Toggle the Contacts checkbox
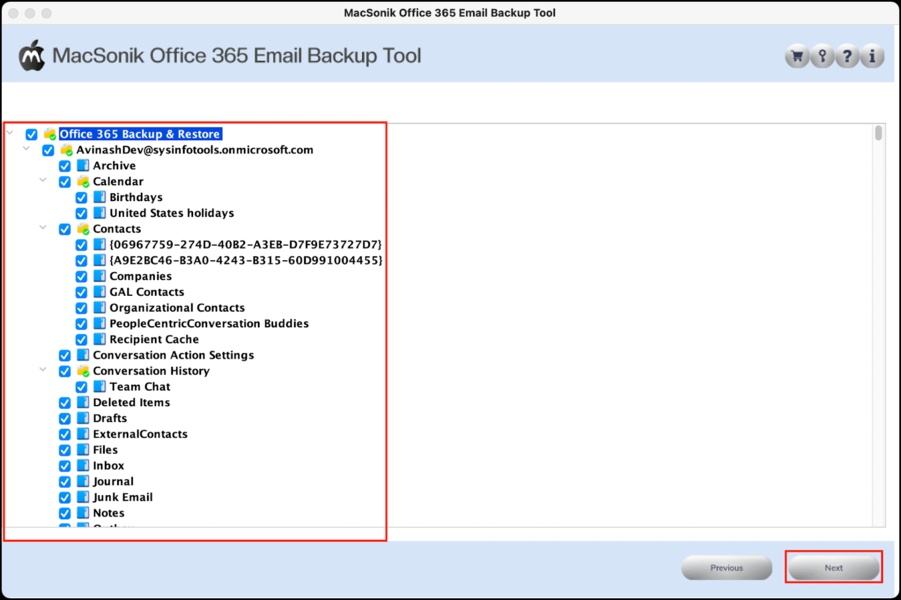Viewport: 901px width, 600px height. click(x=65, y=229)
